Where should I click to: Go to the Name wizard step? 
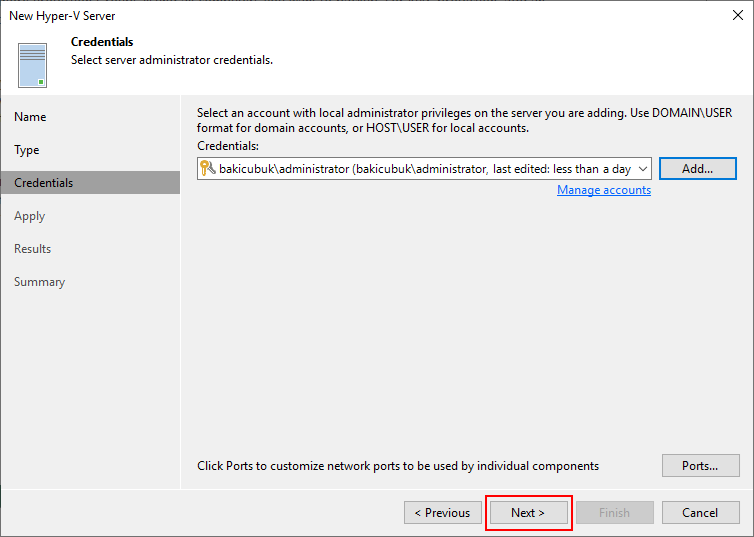[x=30, y=117]
